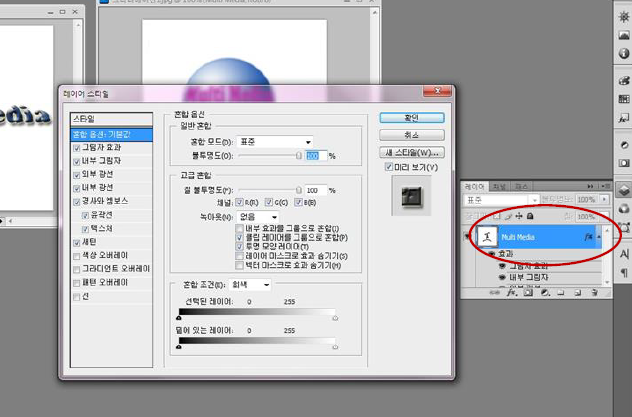Click the 확인 button
The height and width of the screenshot is (417, 632).
click(412, 118)
